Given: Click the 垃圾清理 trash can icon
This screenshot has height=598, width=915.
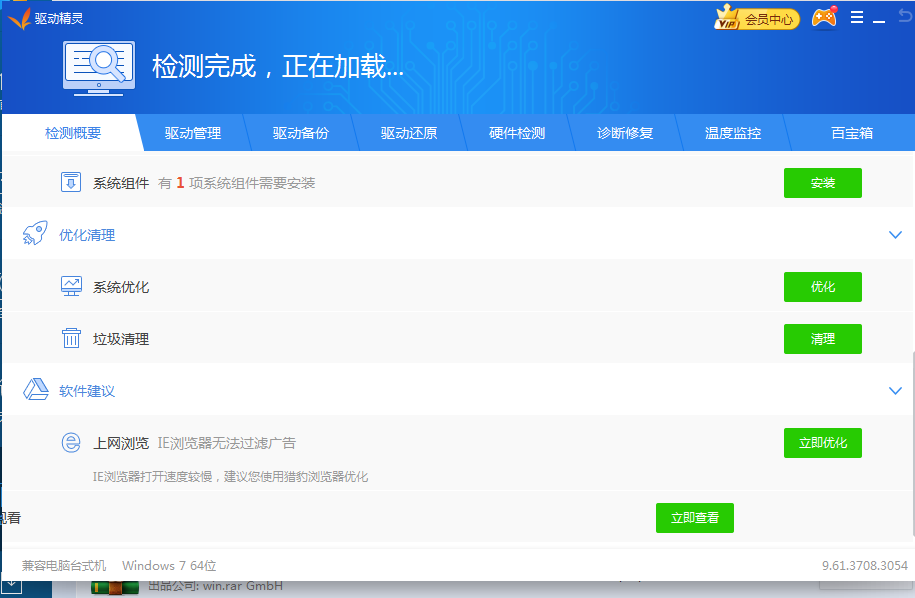Looking at the screenshot, I should 71,339.
